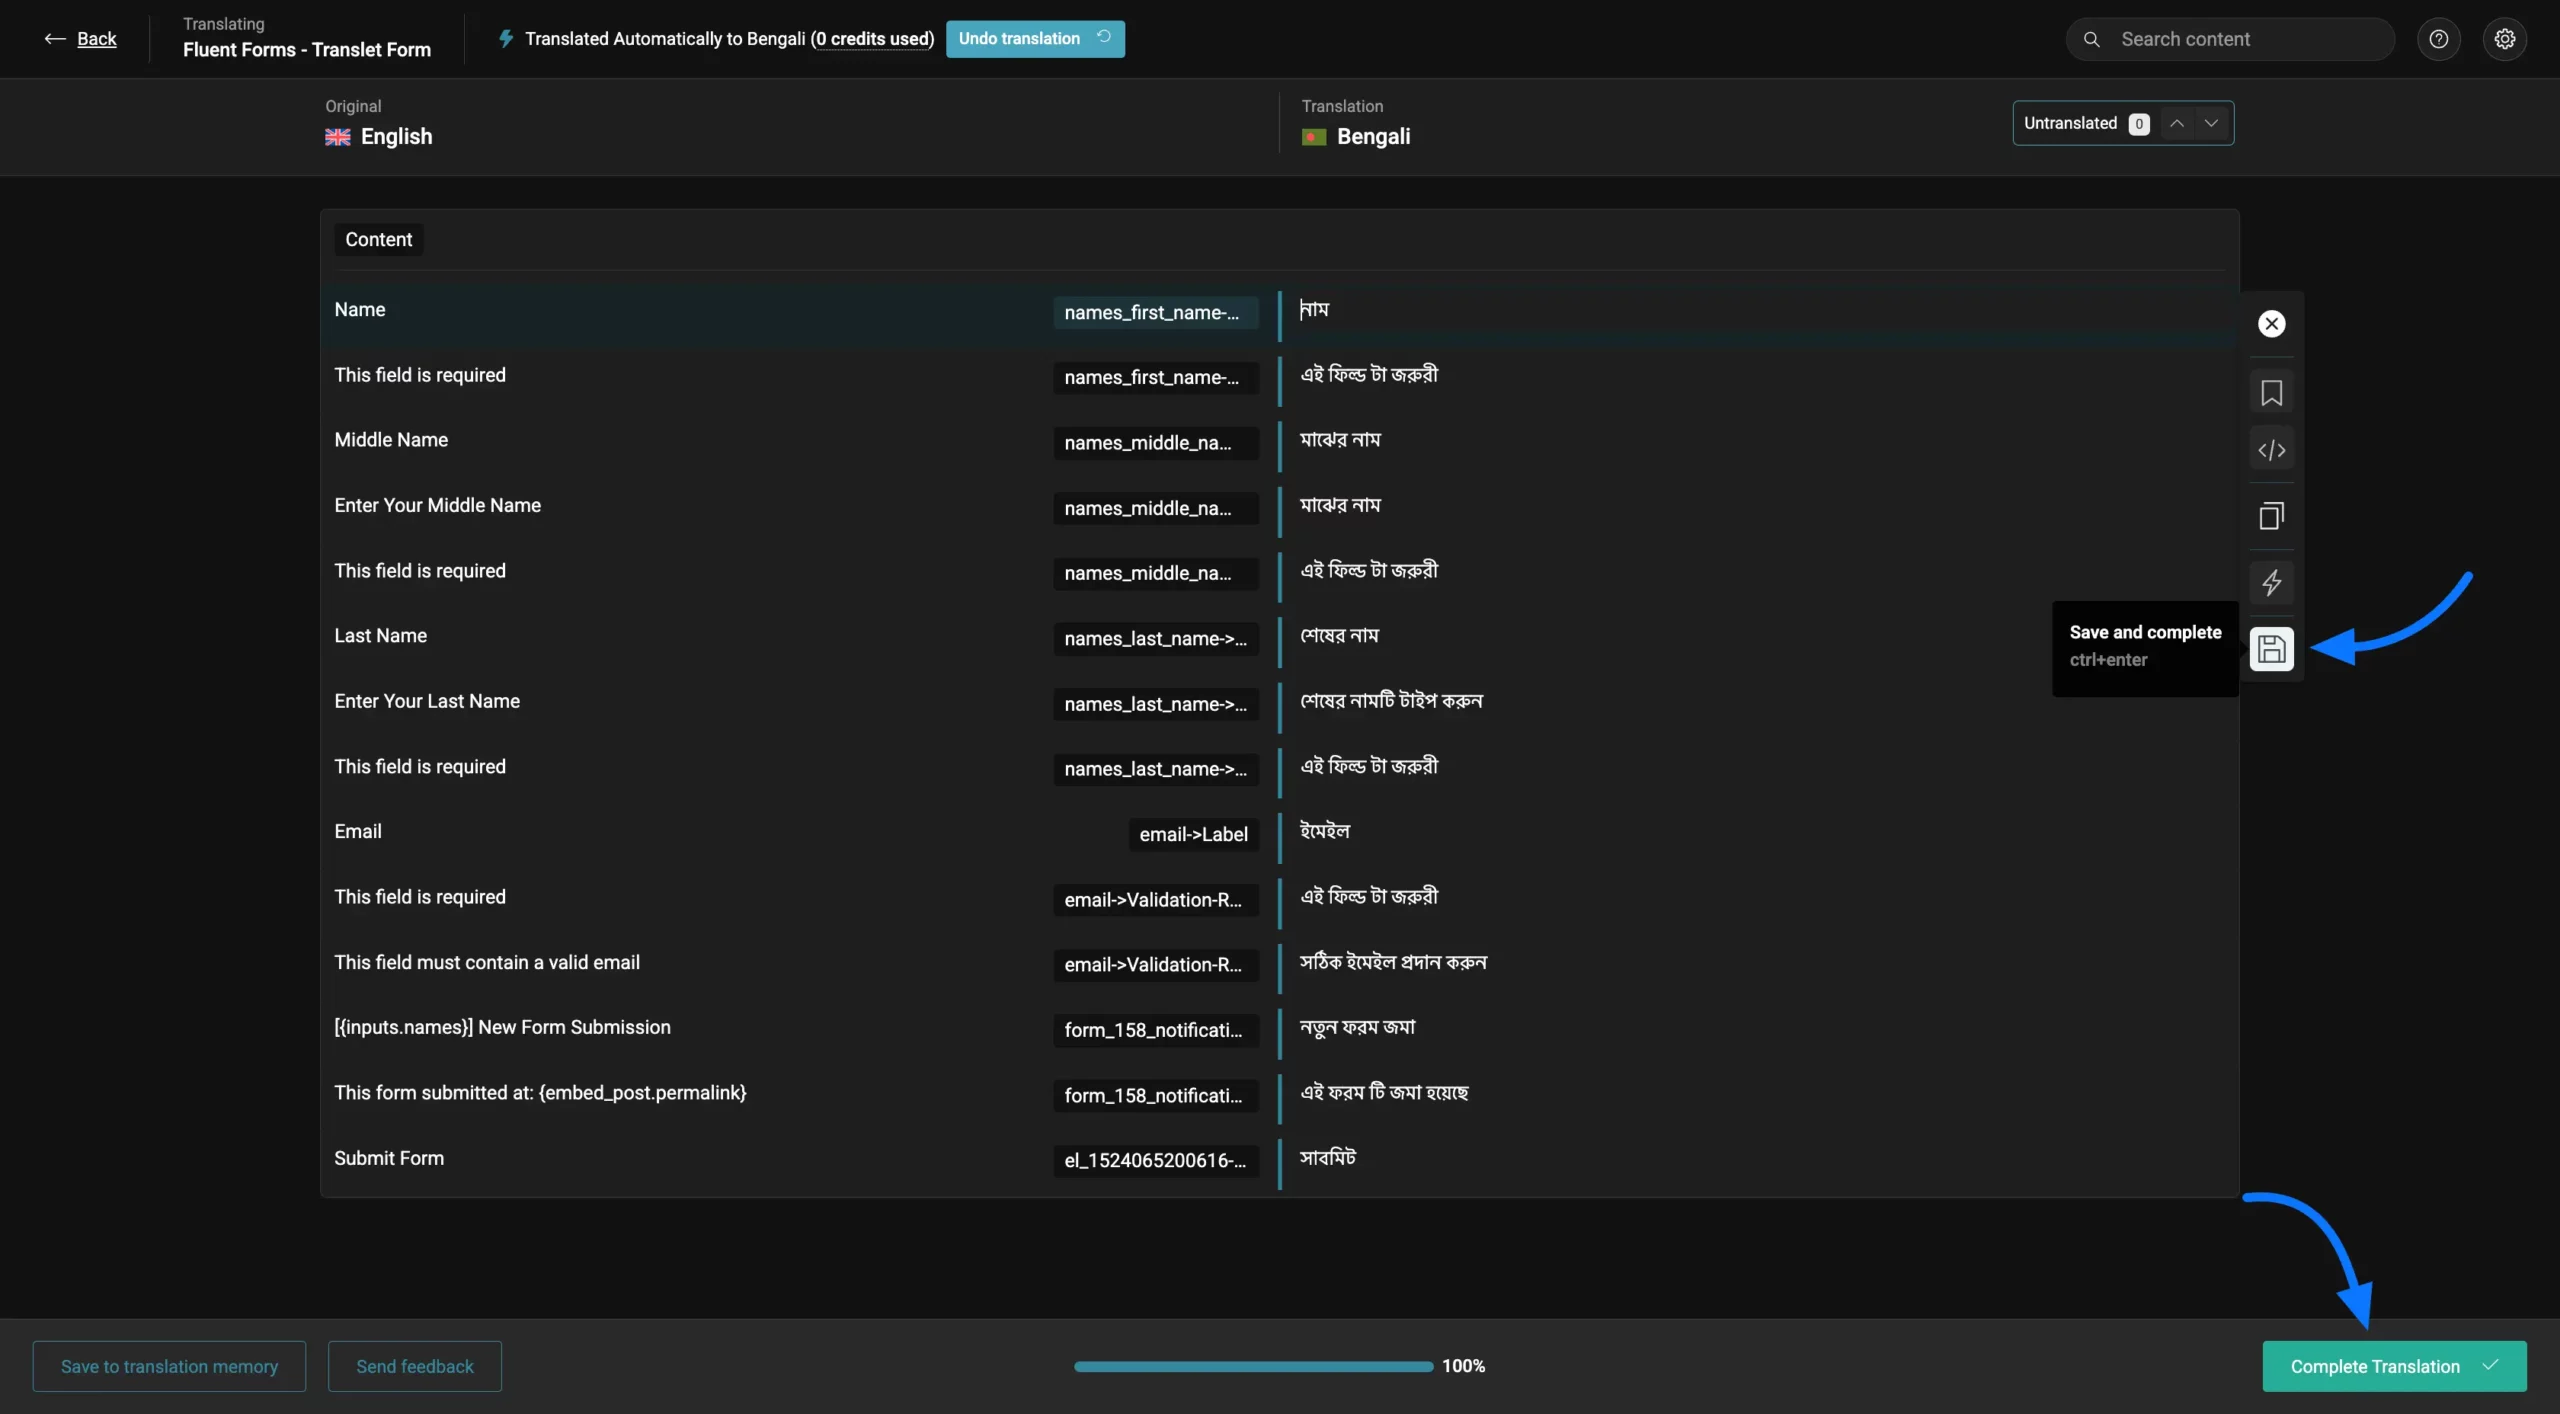
Task: Open the help question mark icon
Action: [x=2438, y=39]
